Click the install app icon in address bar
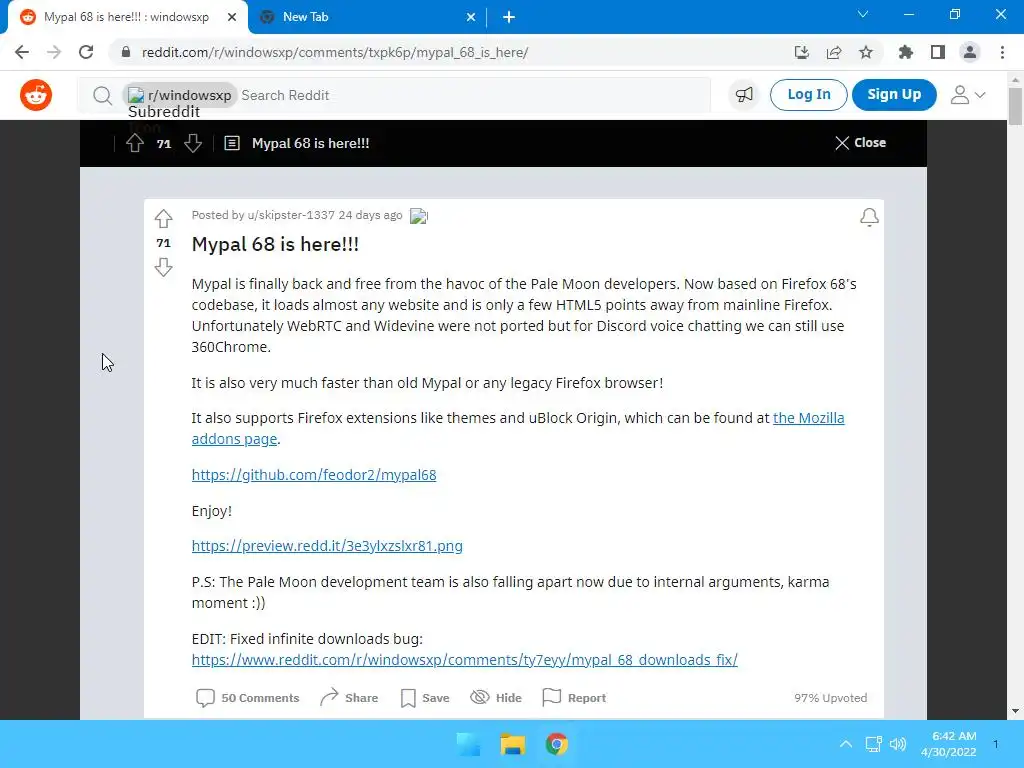The height and width of the screenshot is (768, 1024). coord(801,52)
